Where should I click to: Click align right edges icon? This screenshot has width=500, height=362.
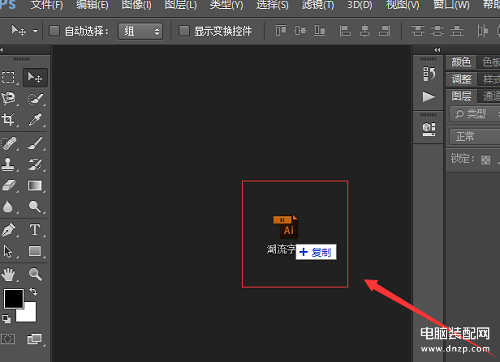pos(384,31)
